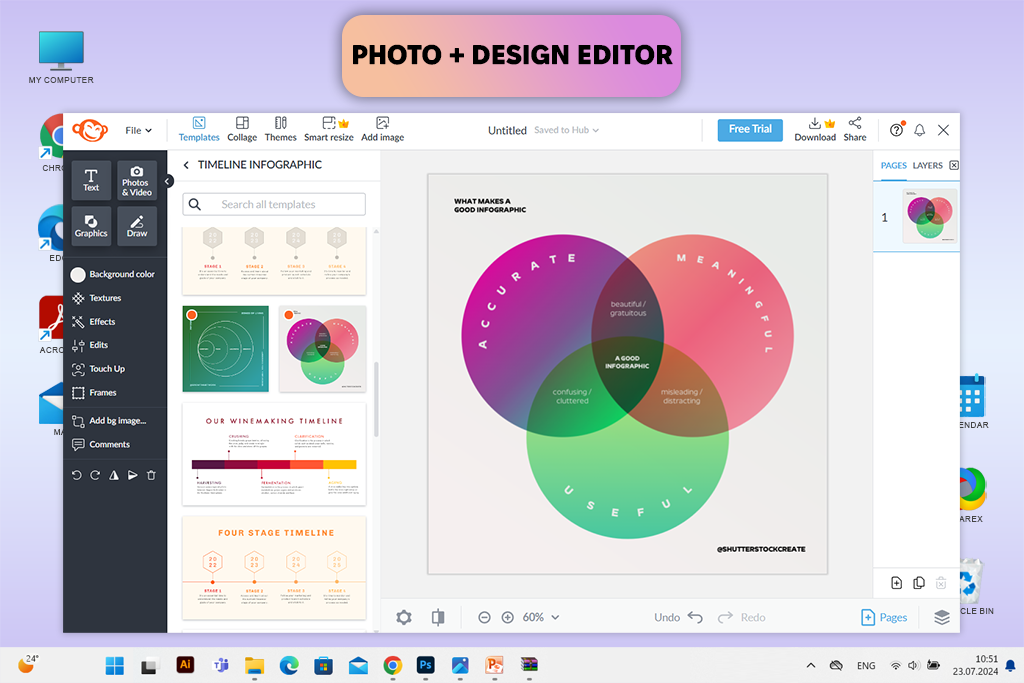Select the green circles template thumbnail
This screenshot has width=1024, height=683.
(x=225, y=349)
